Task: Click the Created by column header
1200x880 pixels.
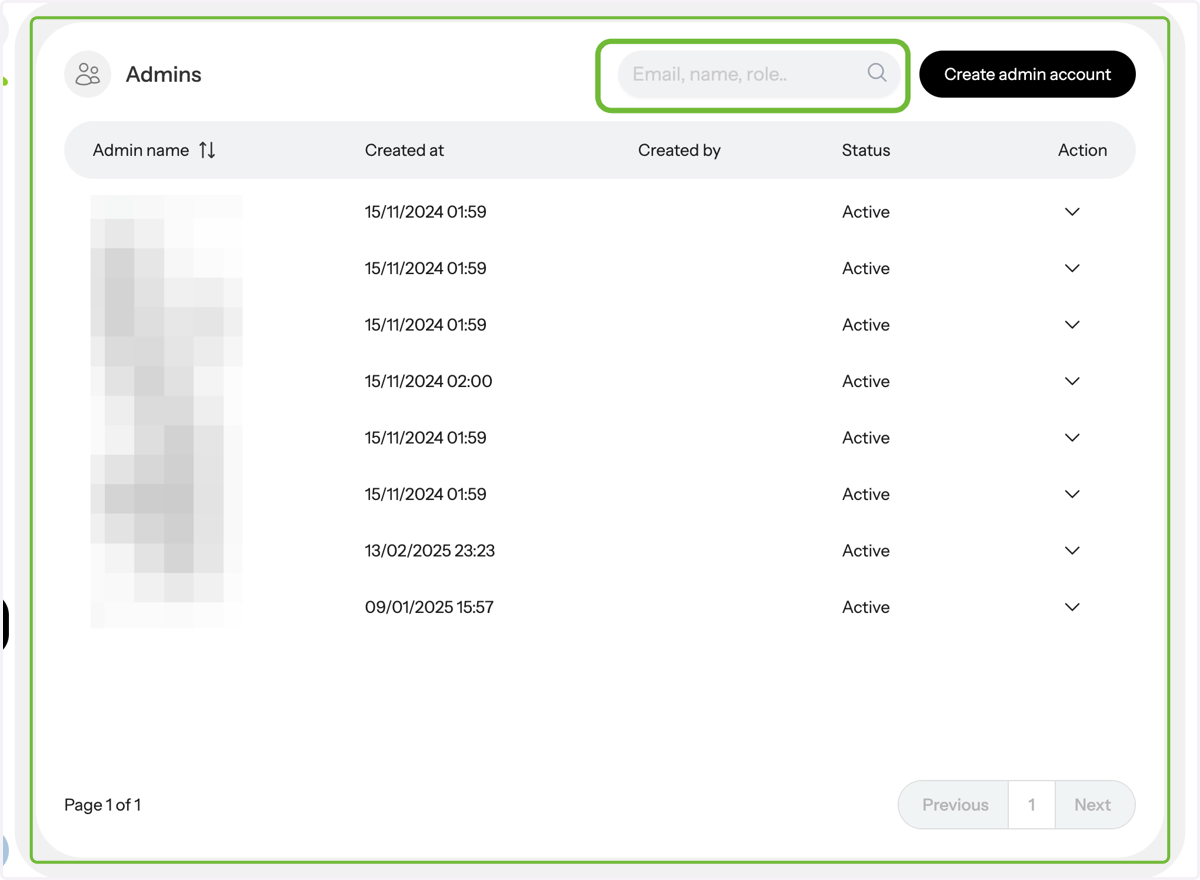Action: 679,150
